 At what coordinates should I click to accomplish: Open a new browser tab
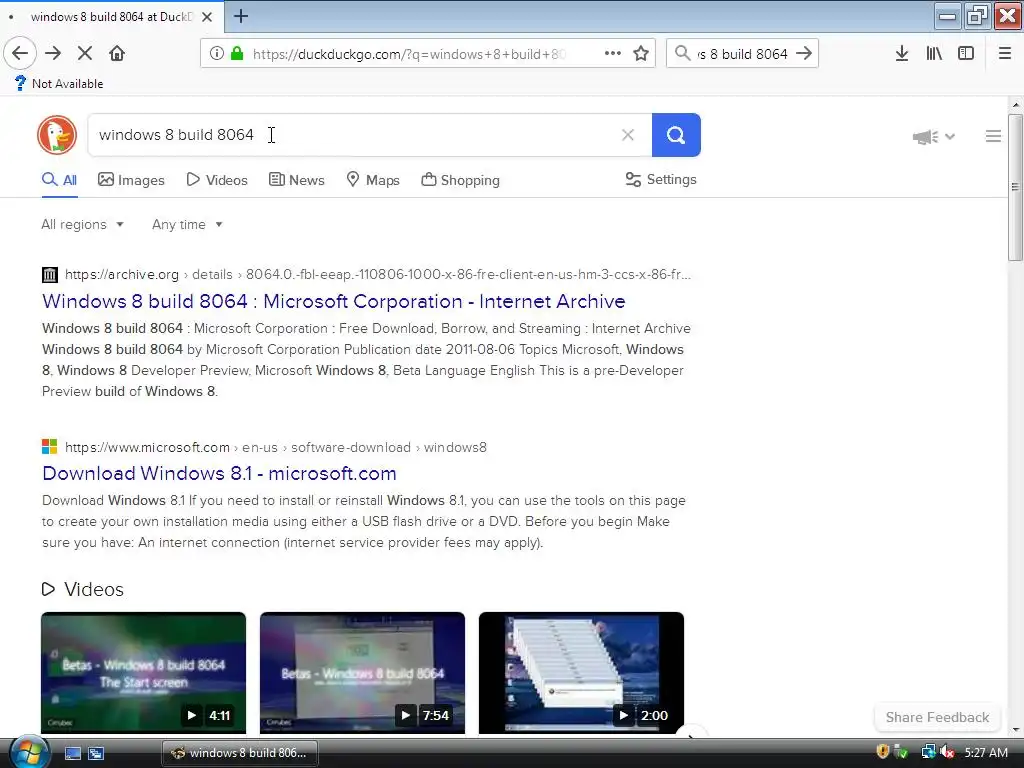pos(240,16)
